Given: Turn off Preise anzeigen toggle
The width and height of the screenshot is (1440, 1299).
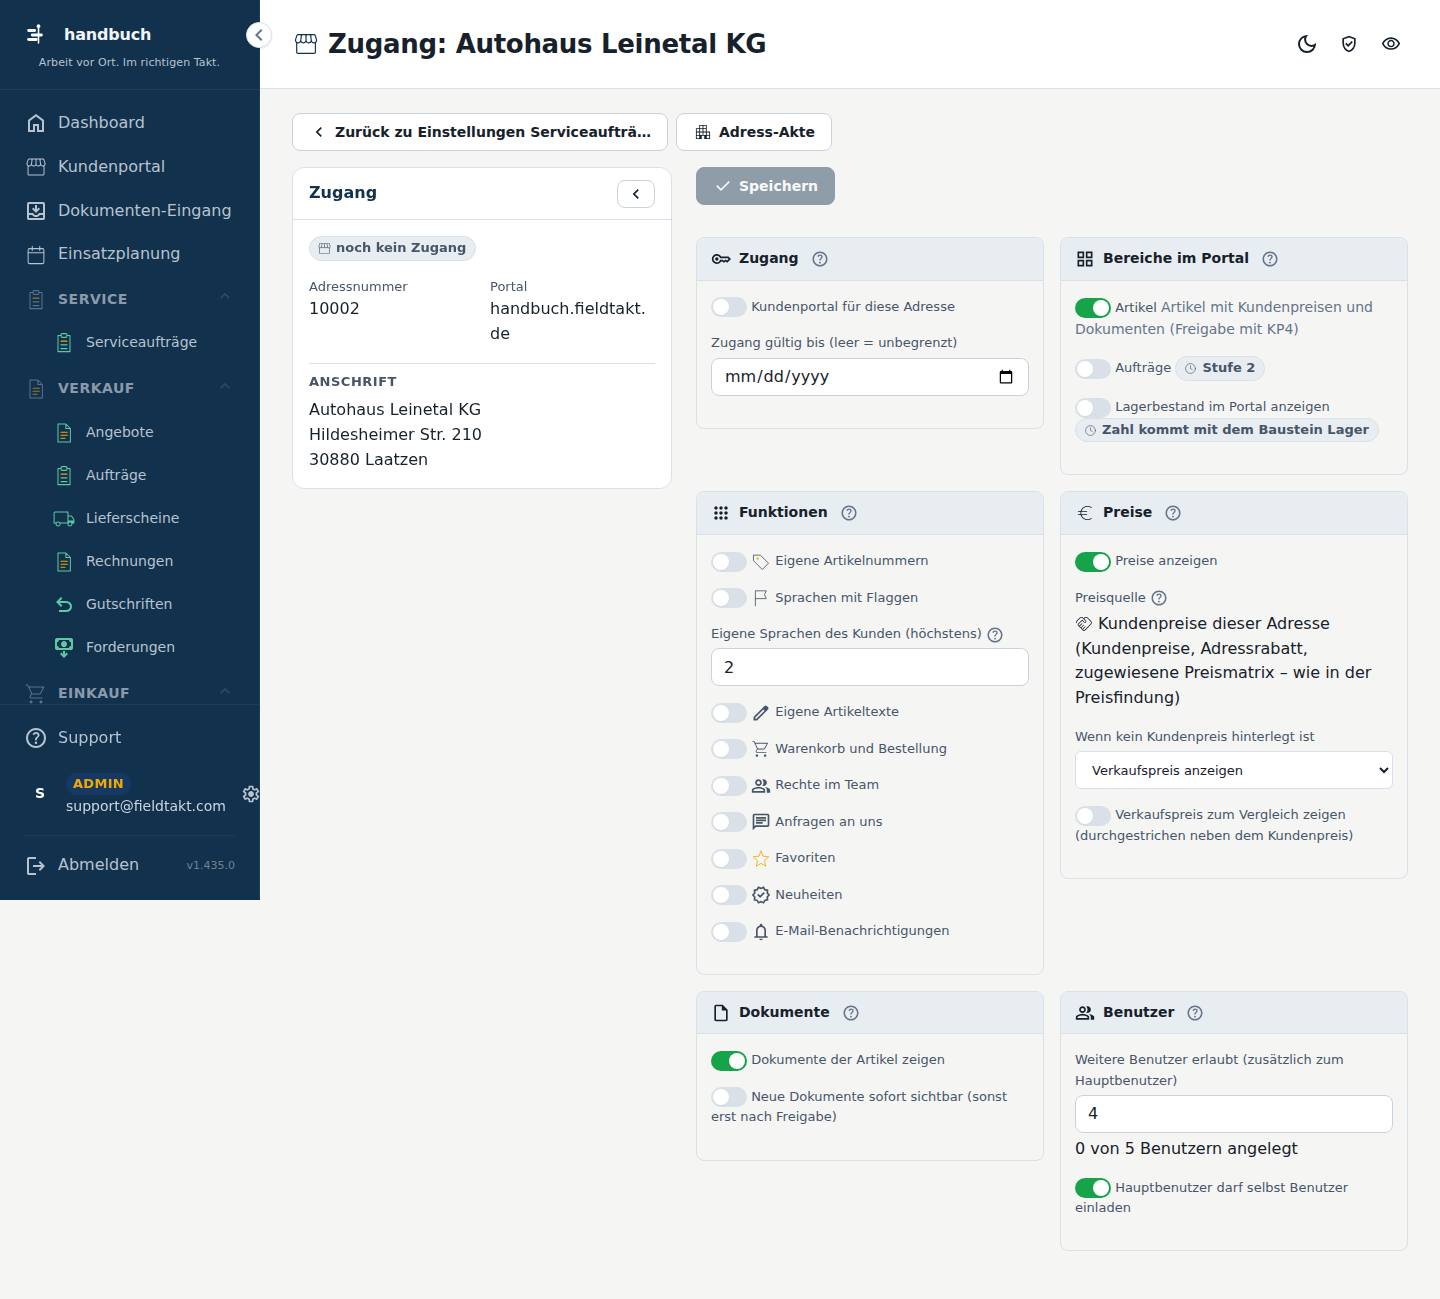Looking at the screenshot, I should pyautogui.click(x=1093, y=562).
